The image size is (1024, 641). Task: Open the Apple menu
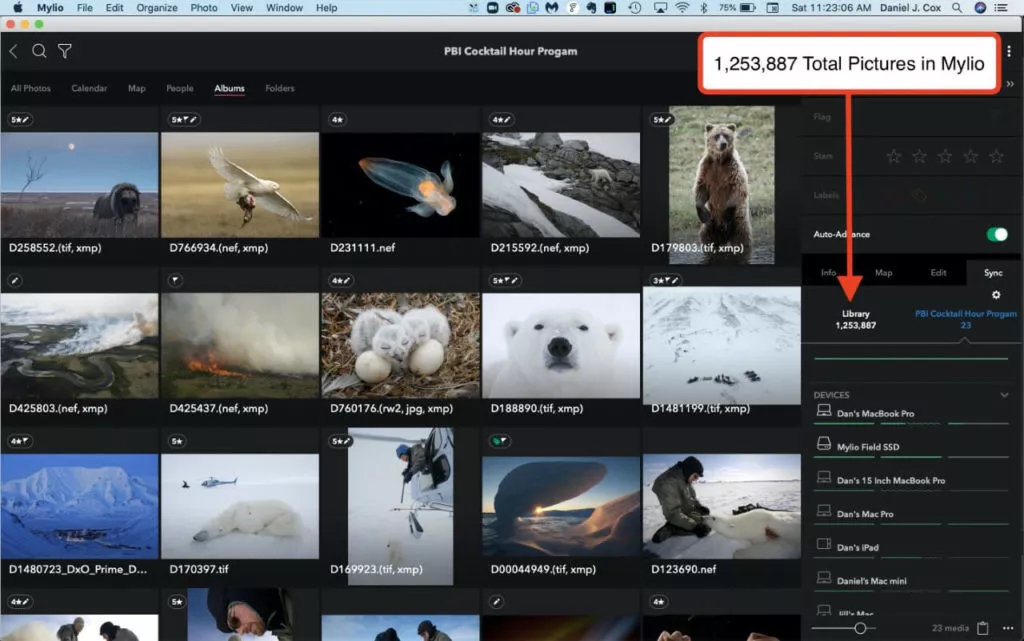(x=18, y=8)
